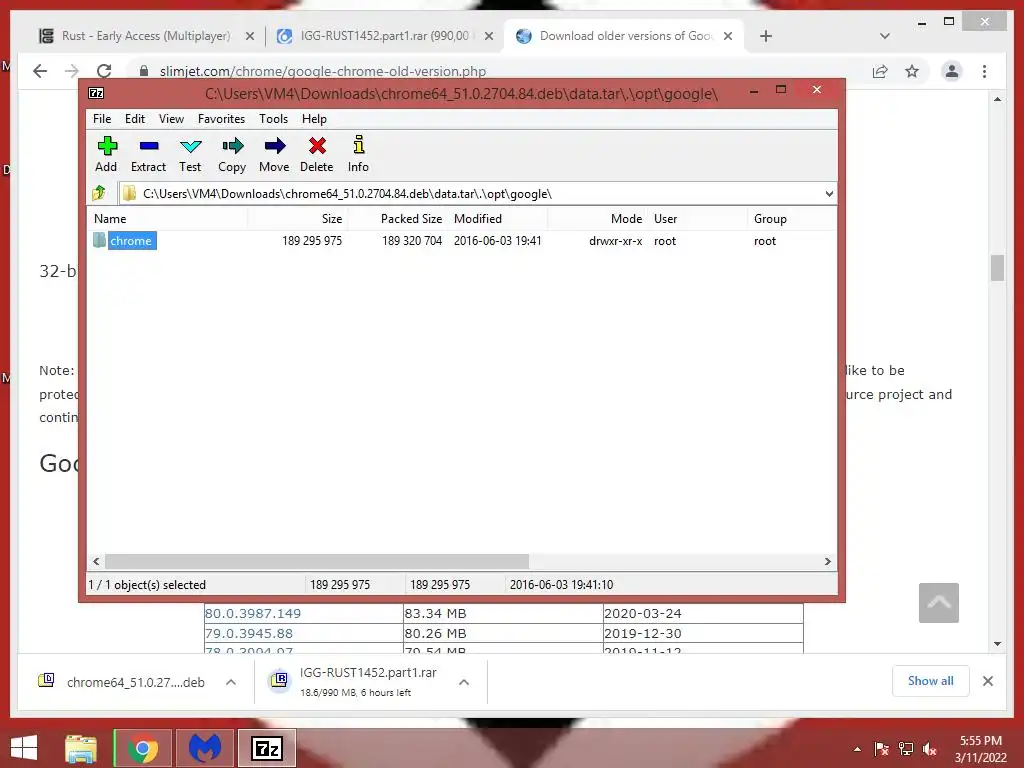Click the 2016-06-03 19:41 modified value
1024x768 pixels.
498,241
